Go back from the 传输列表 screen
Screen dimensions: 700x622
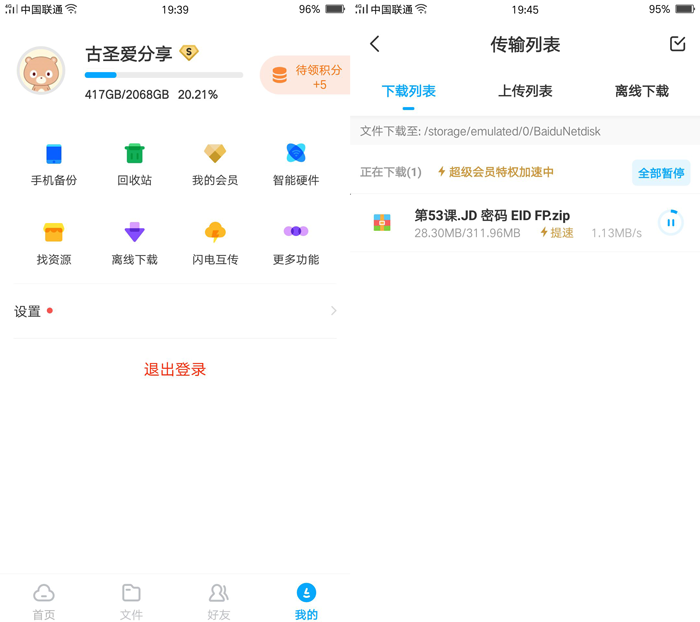[375, 44]
